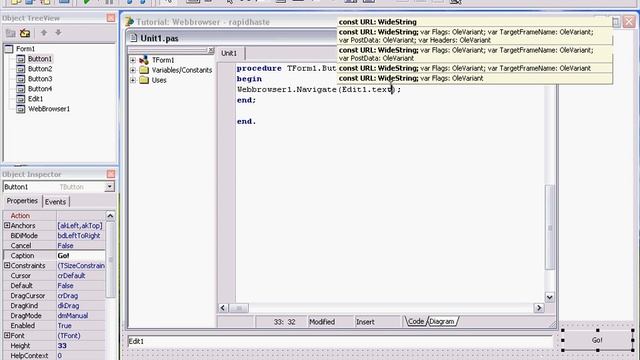Open the Object Inspector component dropdown
Viewport: 640px width, 360px height.
tap(109, 187)
